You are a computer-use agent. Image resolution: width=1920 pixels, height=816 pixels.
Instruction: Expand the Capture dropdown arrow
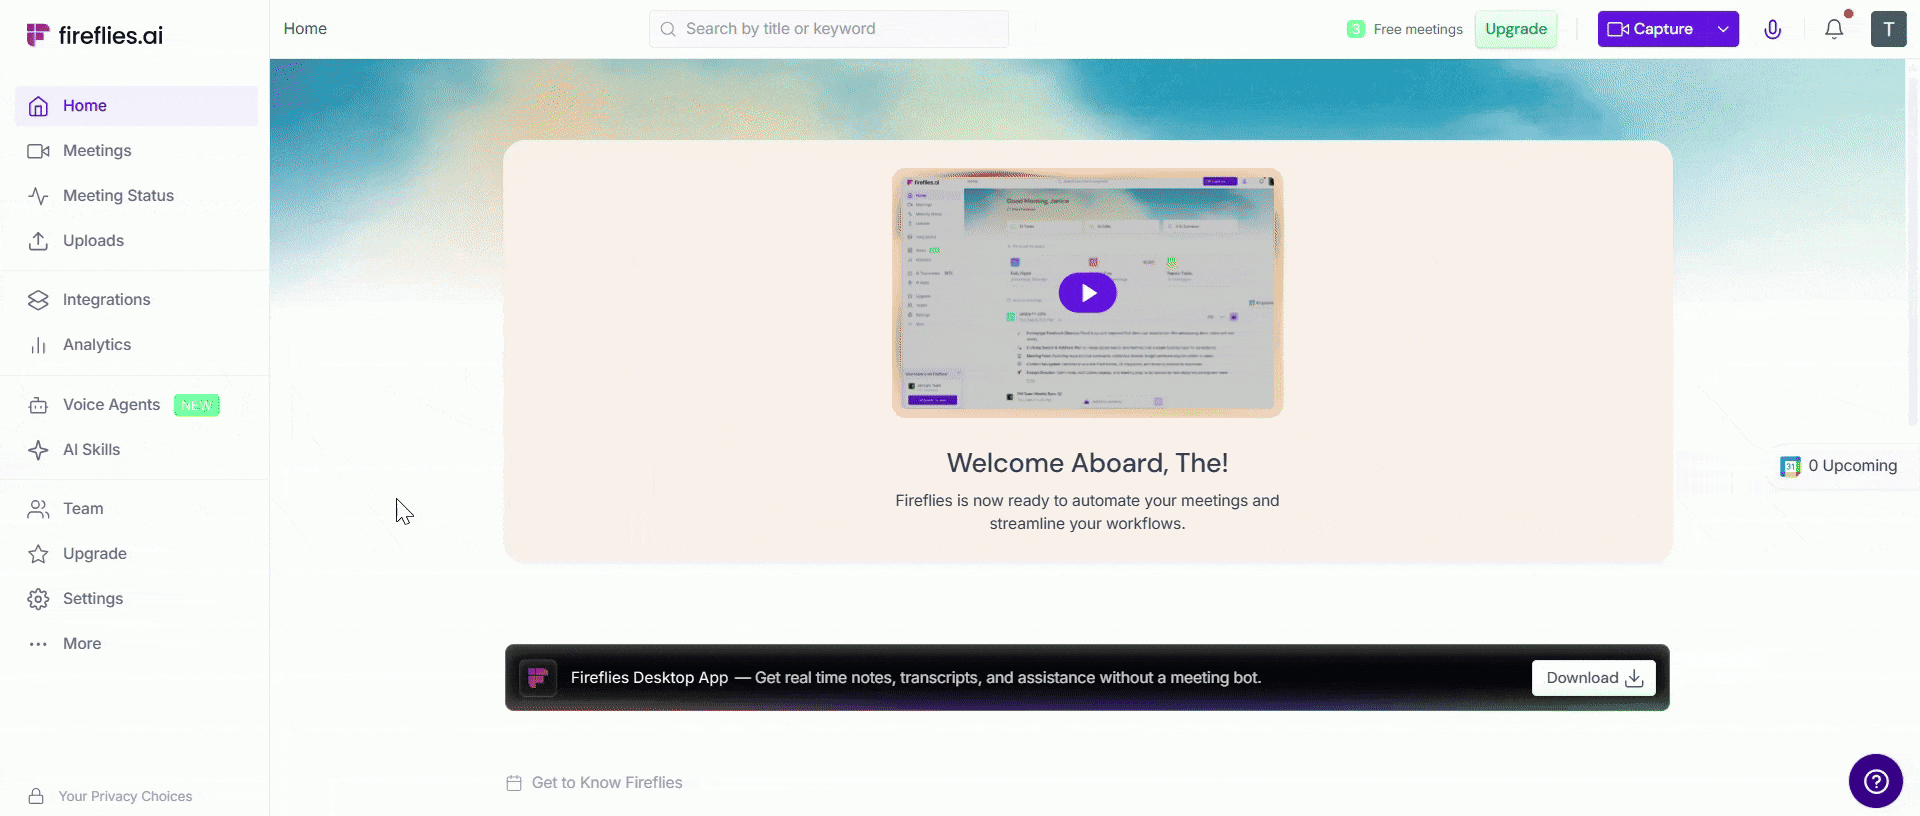coord(1723,29)
